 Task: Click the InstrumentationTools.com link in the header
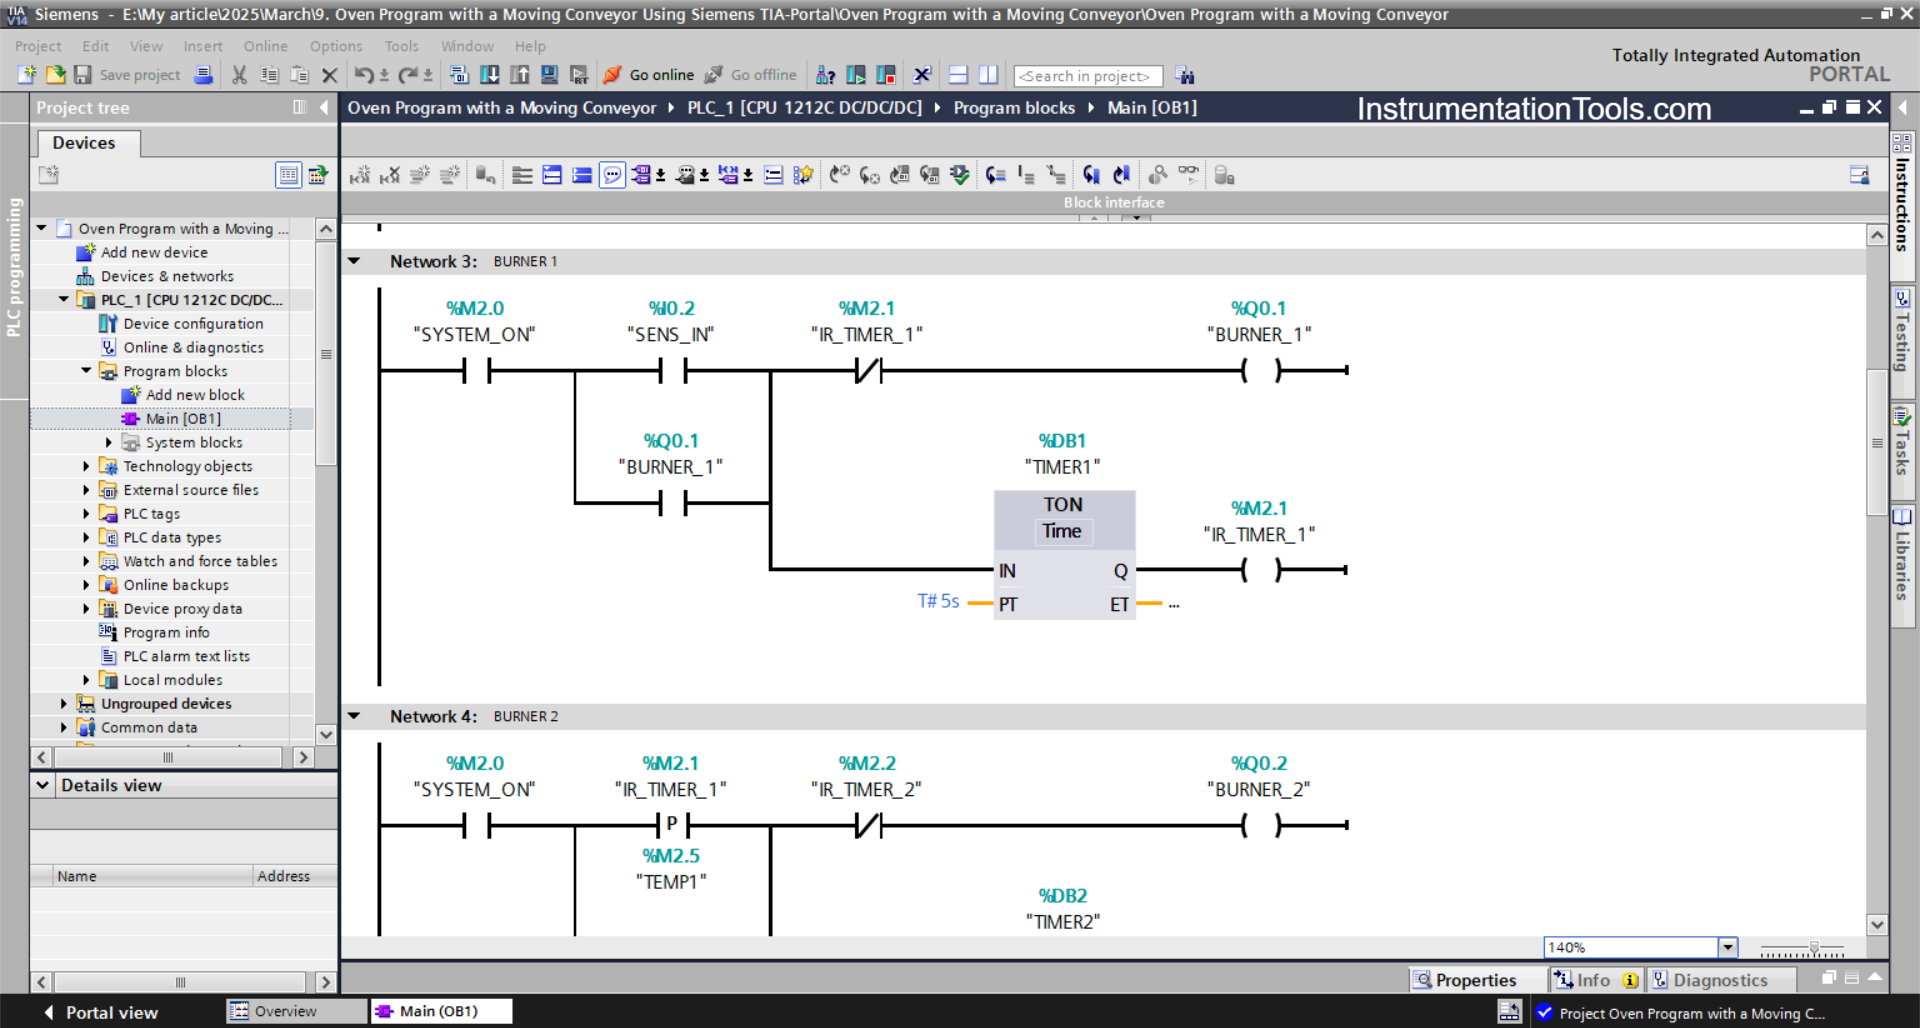tap(1534, 108)
